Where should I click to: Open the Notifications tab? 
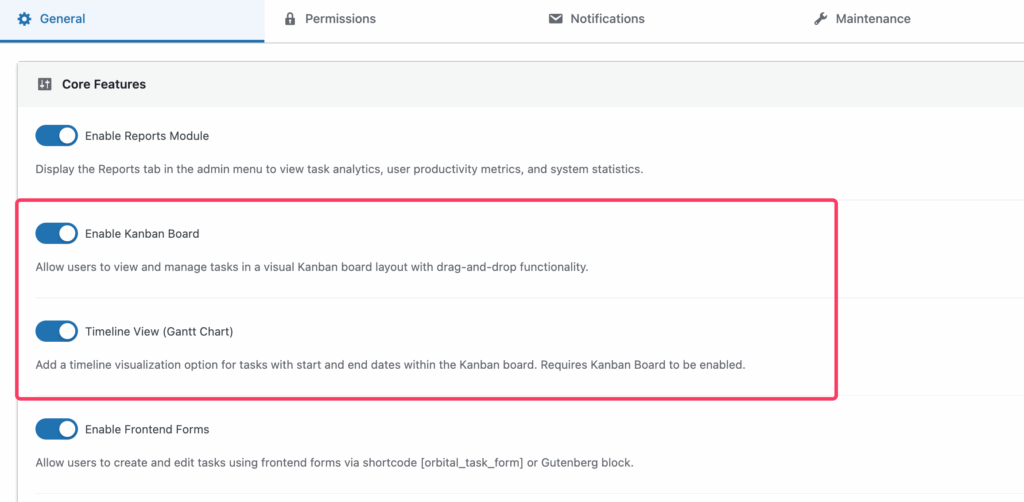click(607, 19)
